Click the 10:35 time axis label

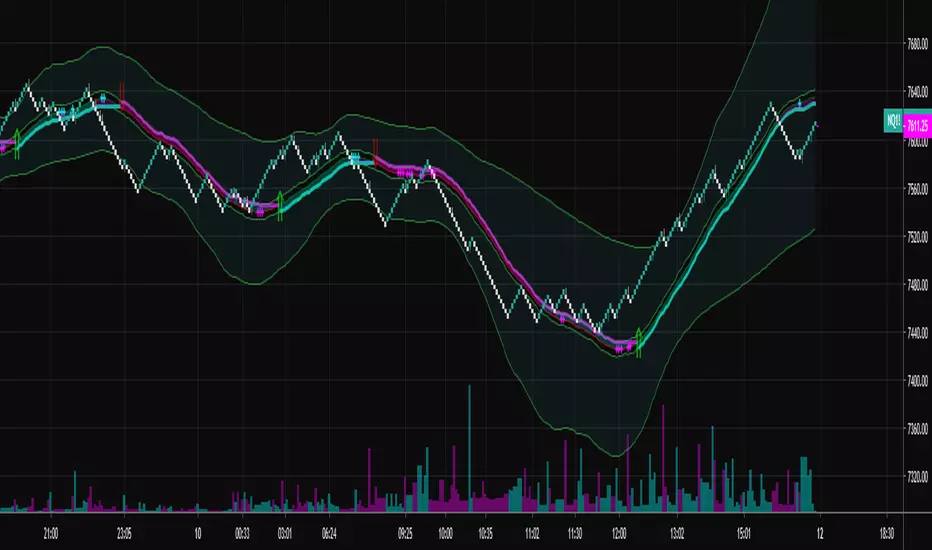[485, 533]
